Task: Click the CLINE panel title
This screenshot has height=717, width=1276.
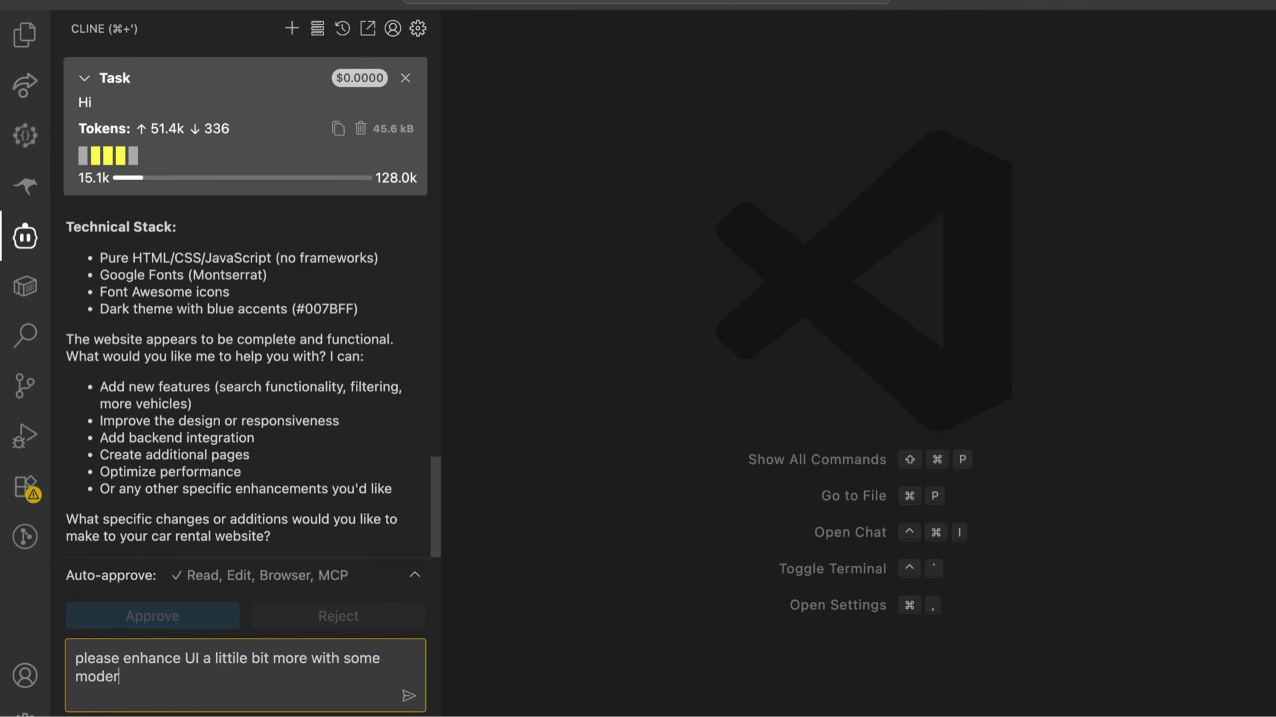Action: click(x=104, y=29)
